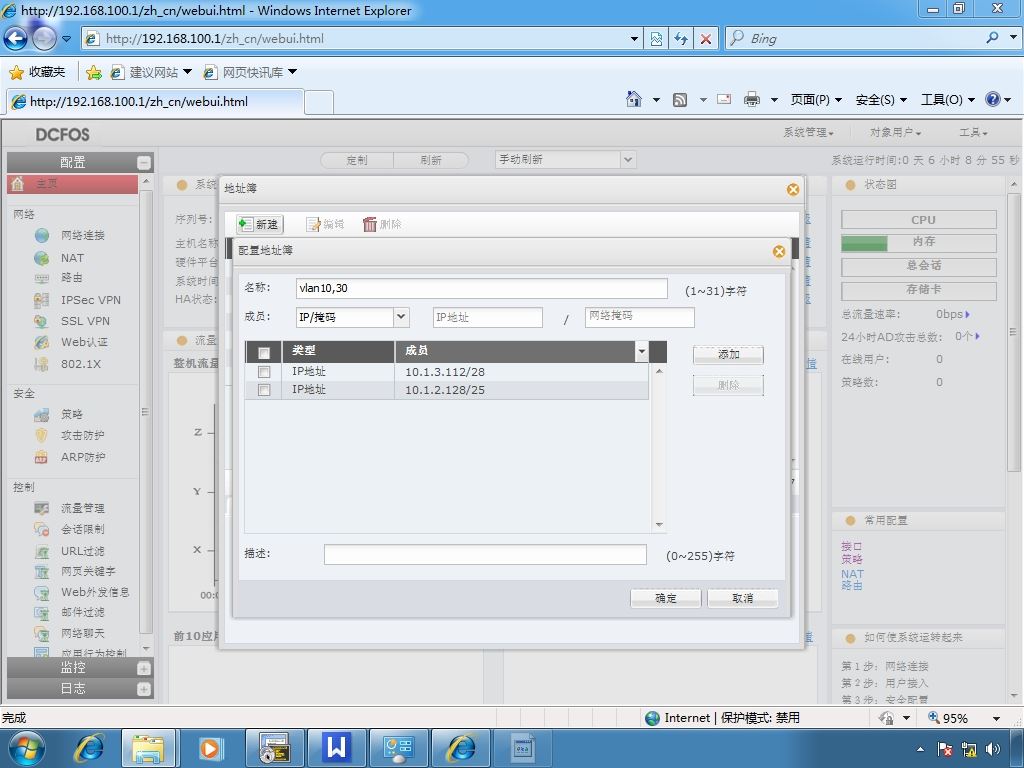This screenshot has height=768, width=1024.
Task: Open IE 页面(P) menu
Action: coord(816,99)
